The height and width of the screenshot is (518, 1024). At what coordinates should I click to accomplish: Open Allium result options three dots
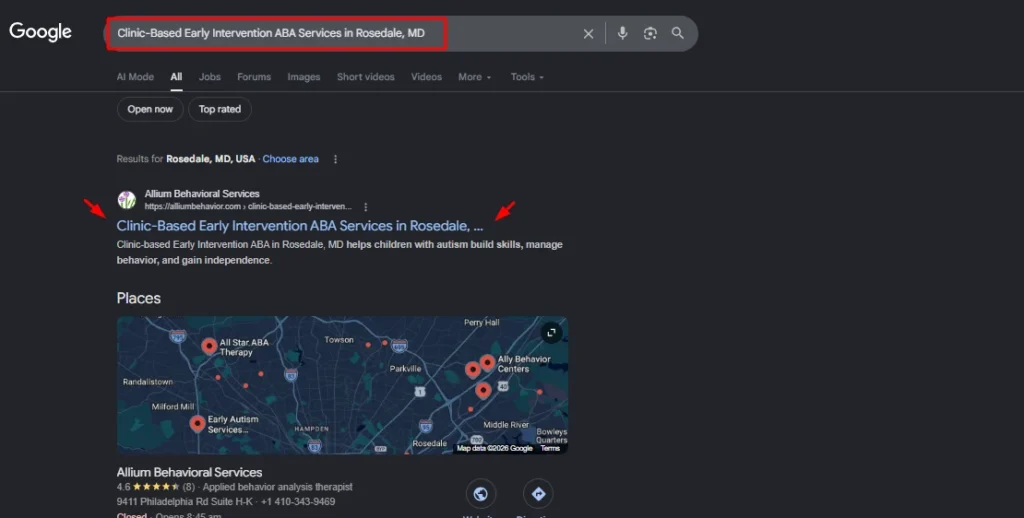tap(366, 206)
